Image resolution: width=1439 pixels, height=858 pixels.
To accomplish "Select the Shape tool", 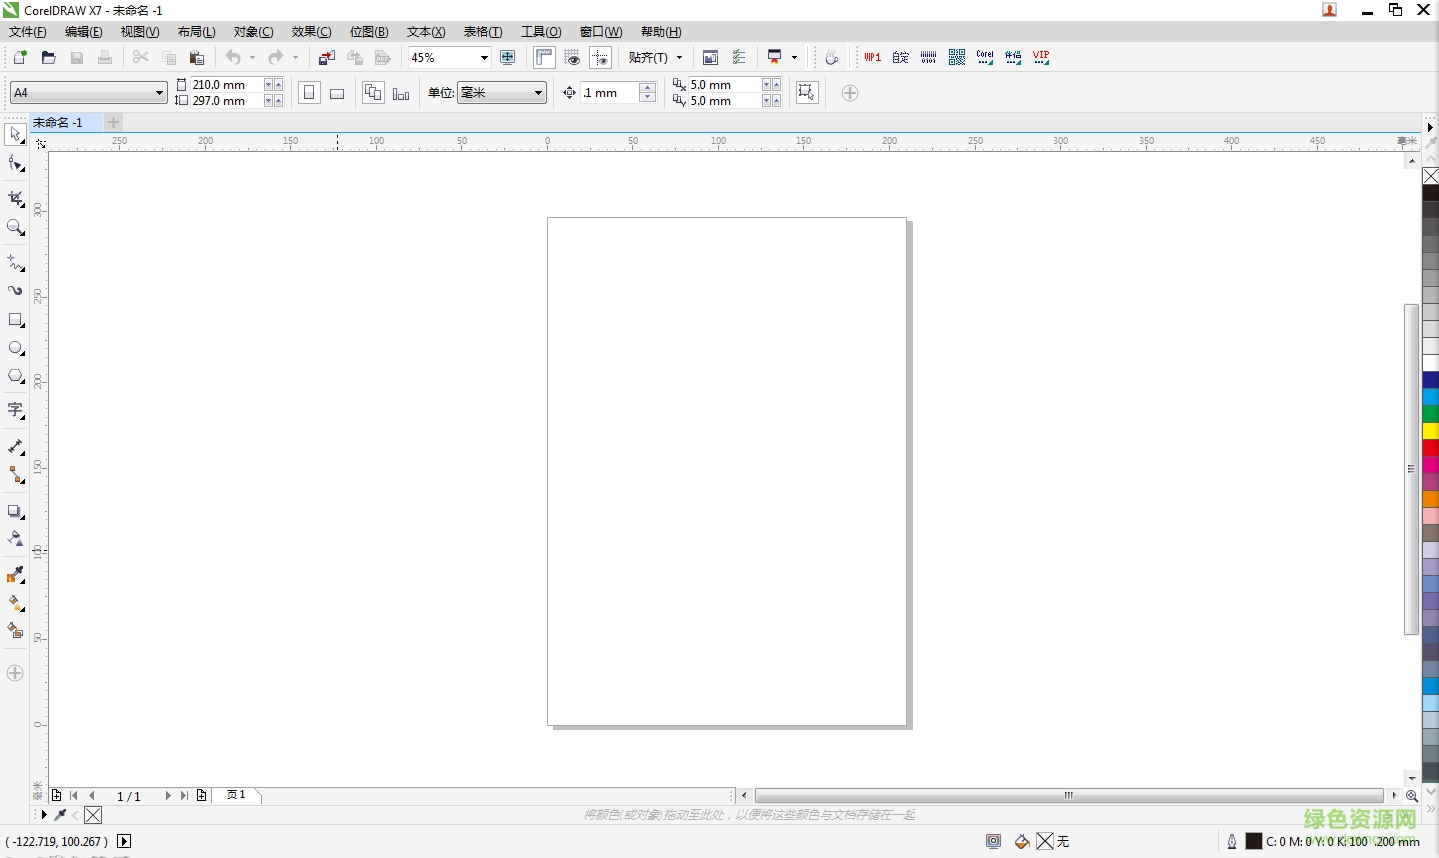I will tap(16, 162).
